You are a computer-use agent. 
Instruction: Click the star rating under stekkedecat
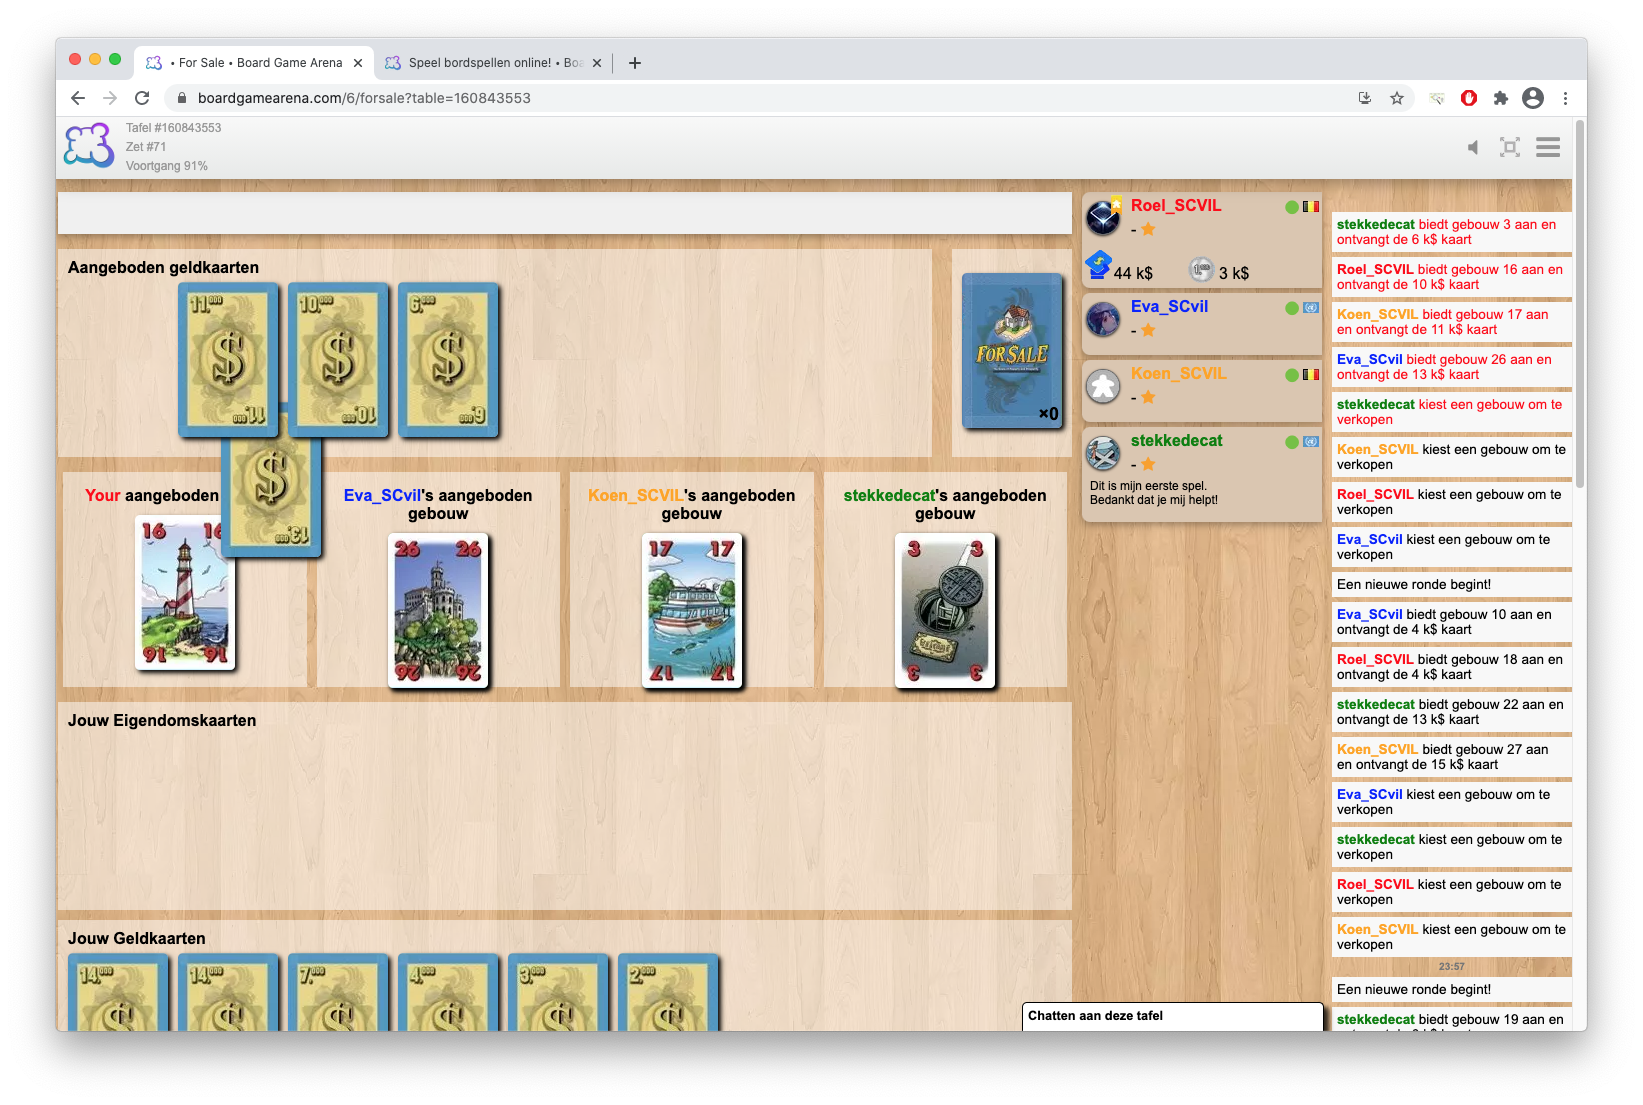1148,464
